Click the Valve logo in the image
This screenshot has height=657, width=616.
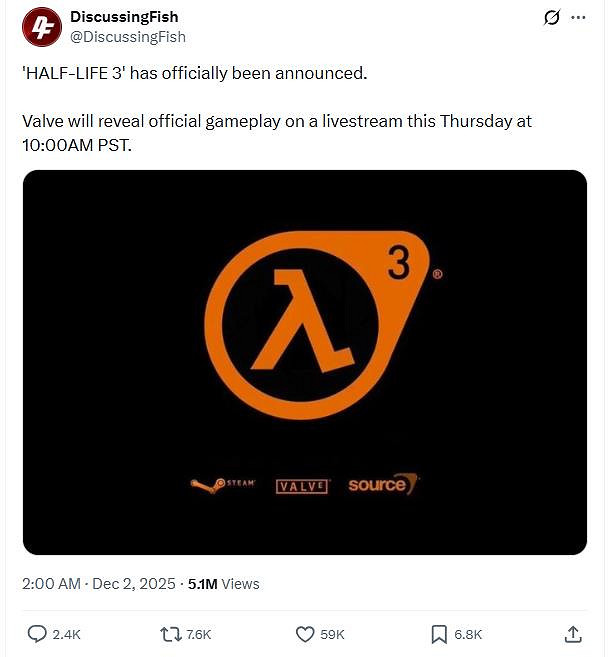pyautogui.click(x=302, y=486)
